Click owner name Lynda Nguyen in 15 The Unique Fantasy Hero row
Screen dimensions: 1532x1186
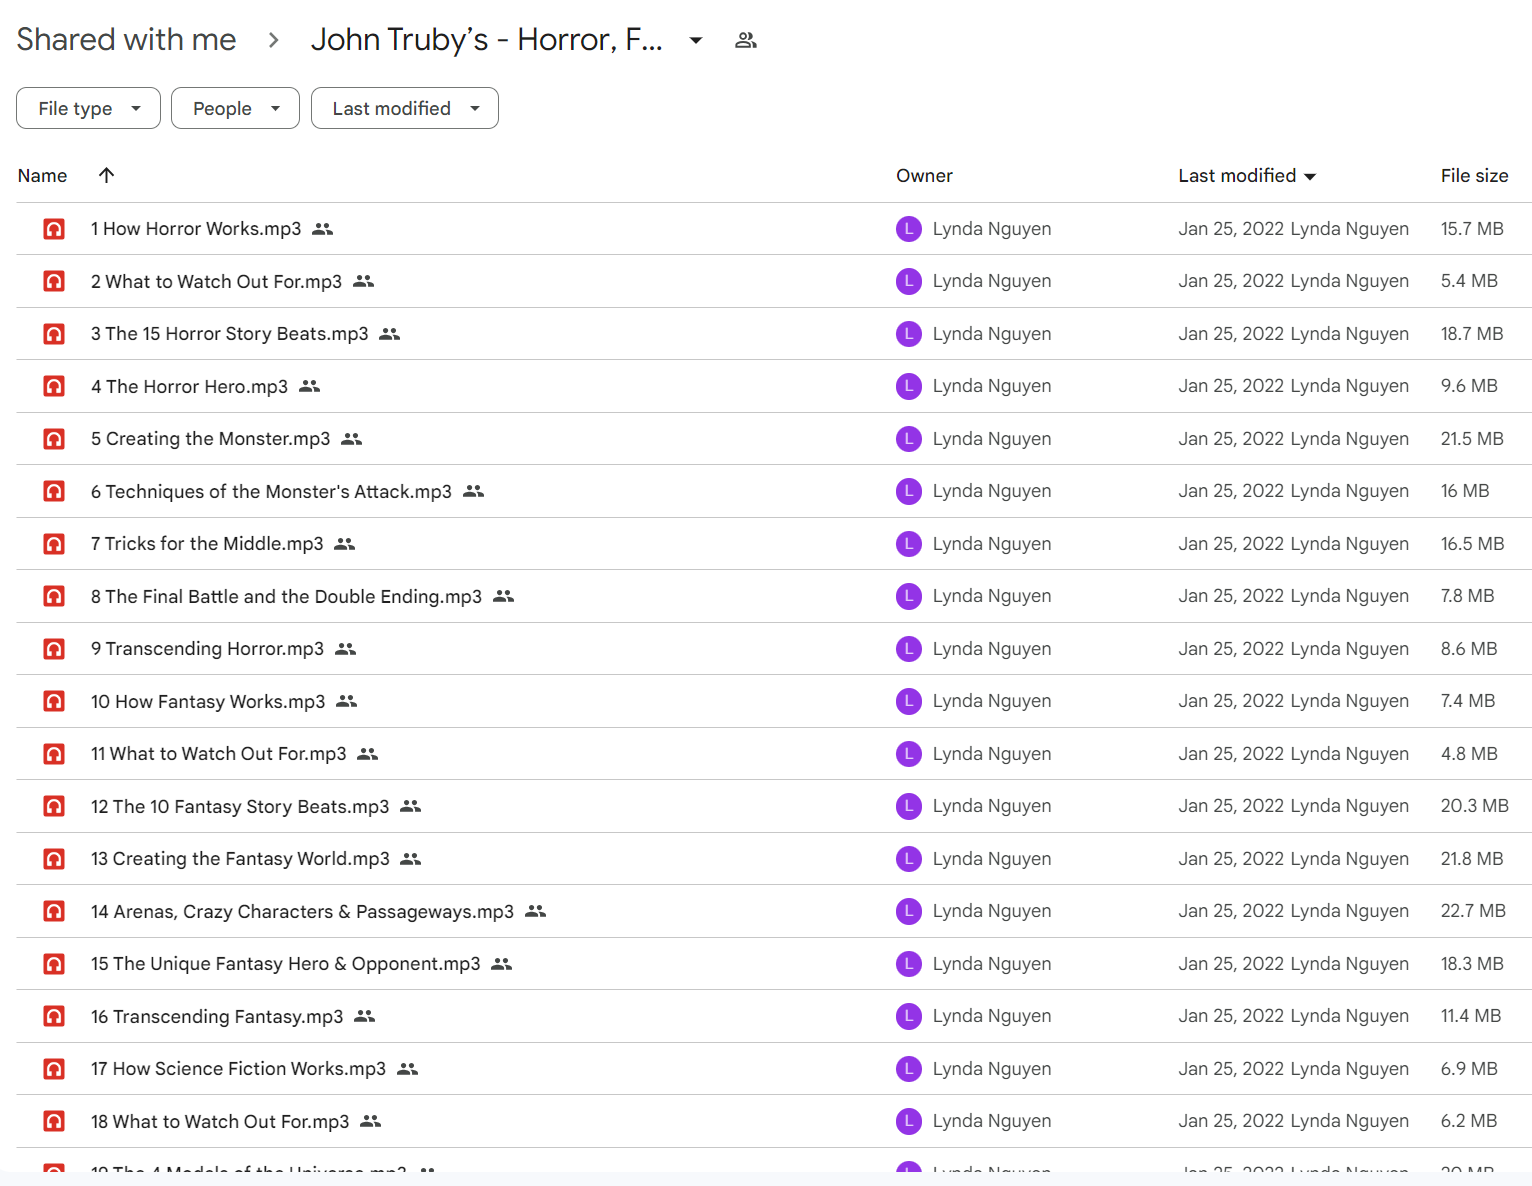[992, 964]
